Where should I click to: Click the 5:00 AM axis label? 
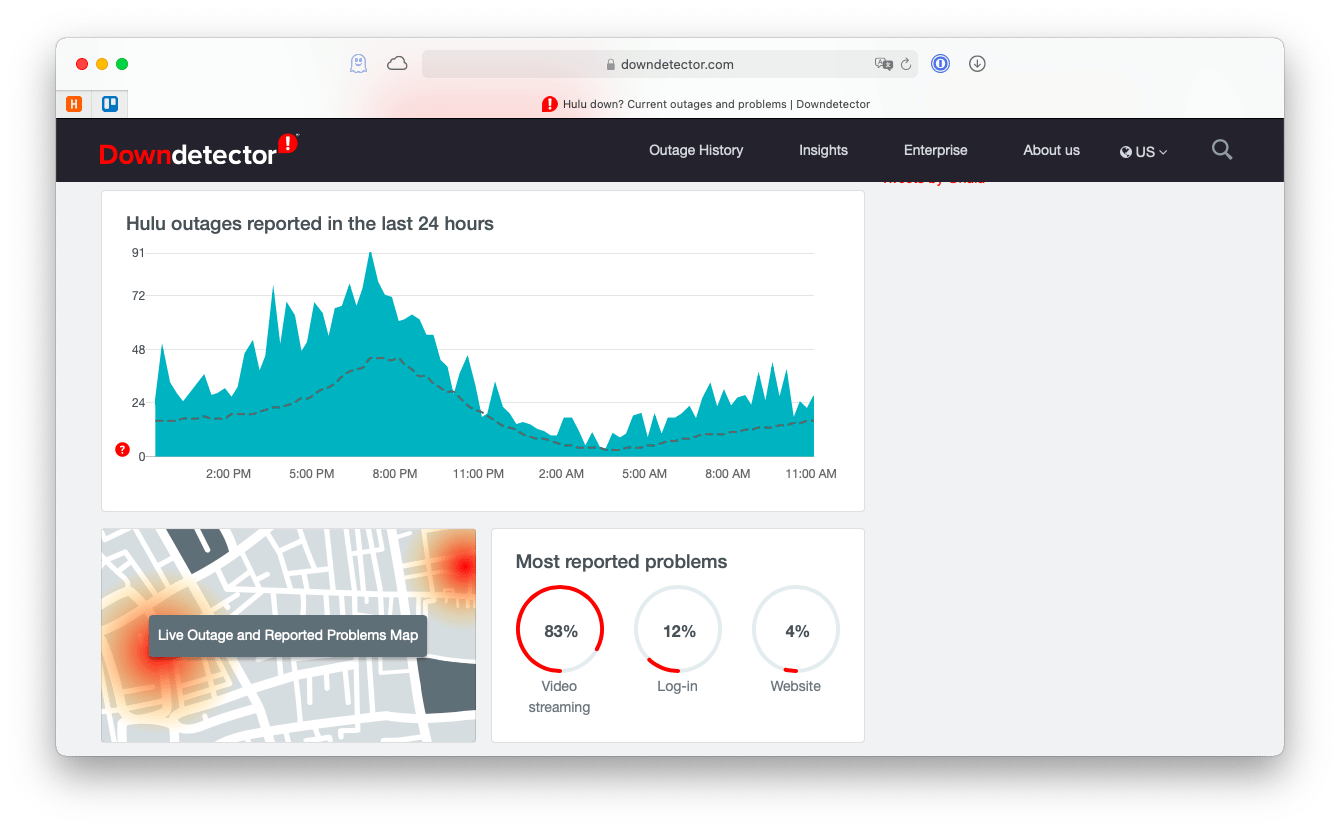(x=644, y=474)
